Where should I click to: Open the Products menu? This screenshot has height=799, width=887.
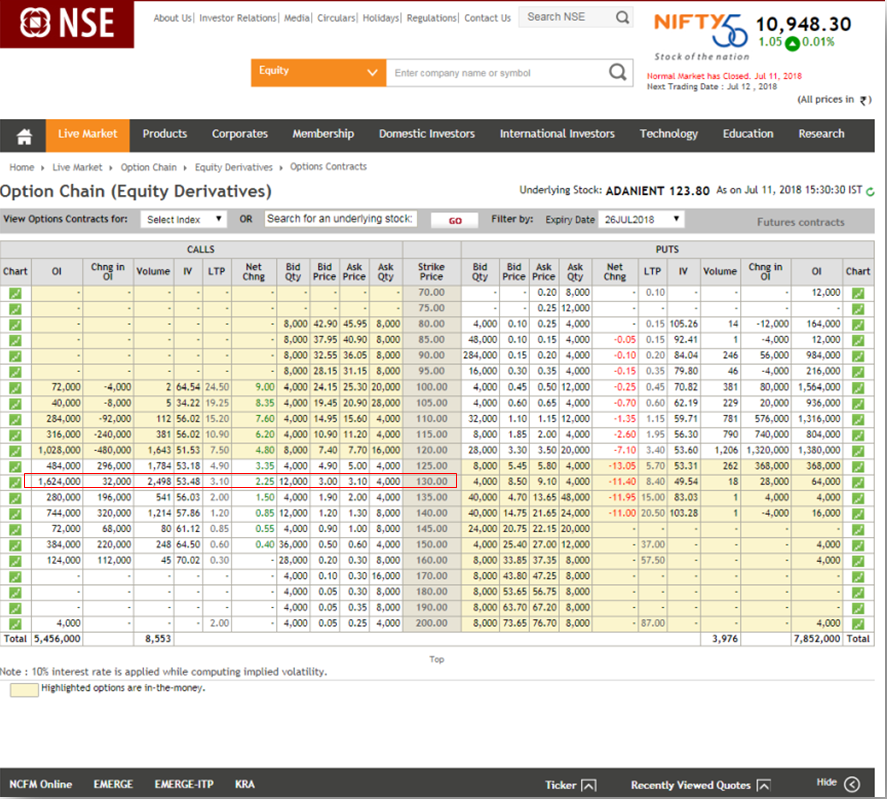(x=165, y=134)
